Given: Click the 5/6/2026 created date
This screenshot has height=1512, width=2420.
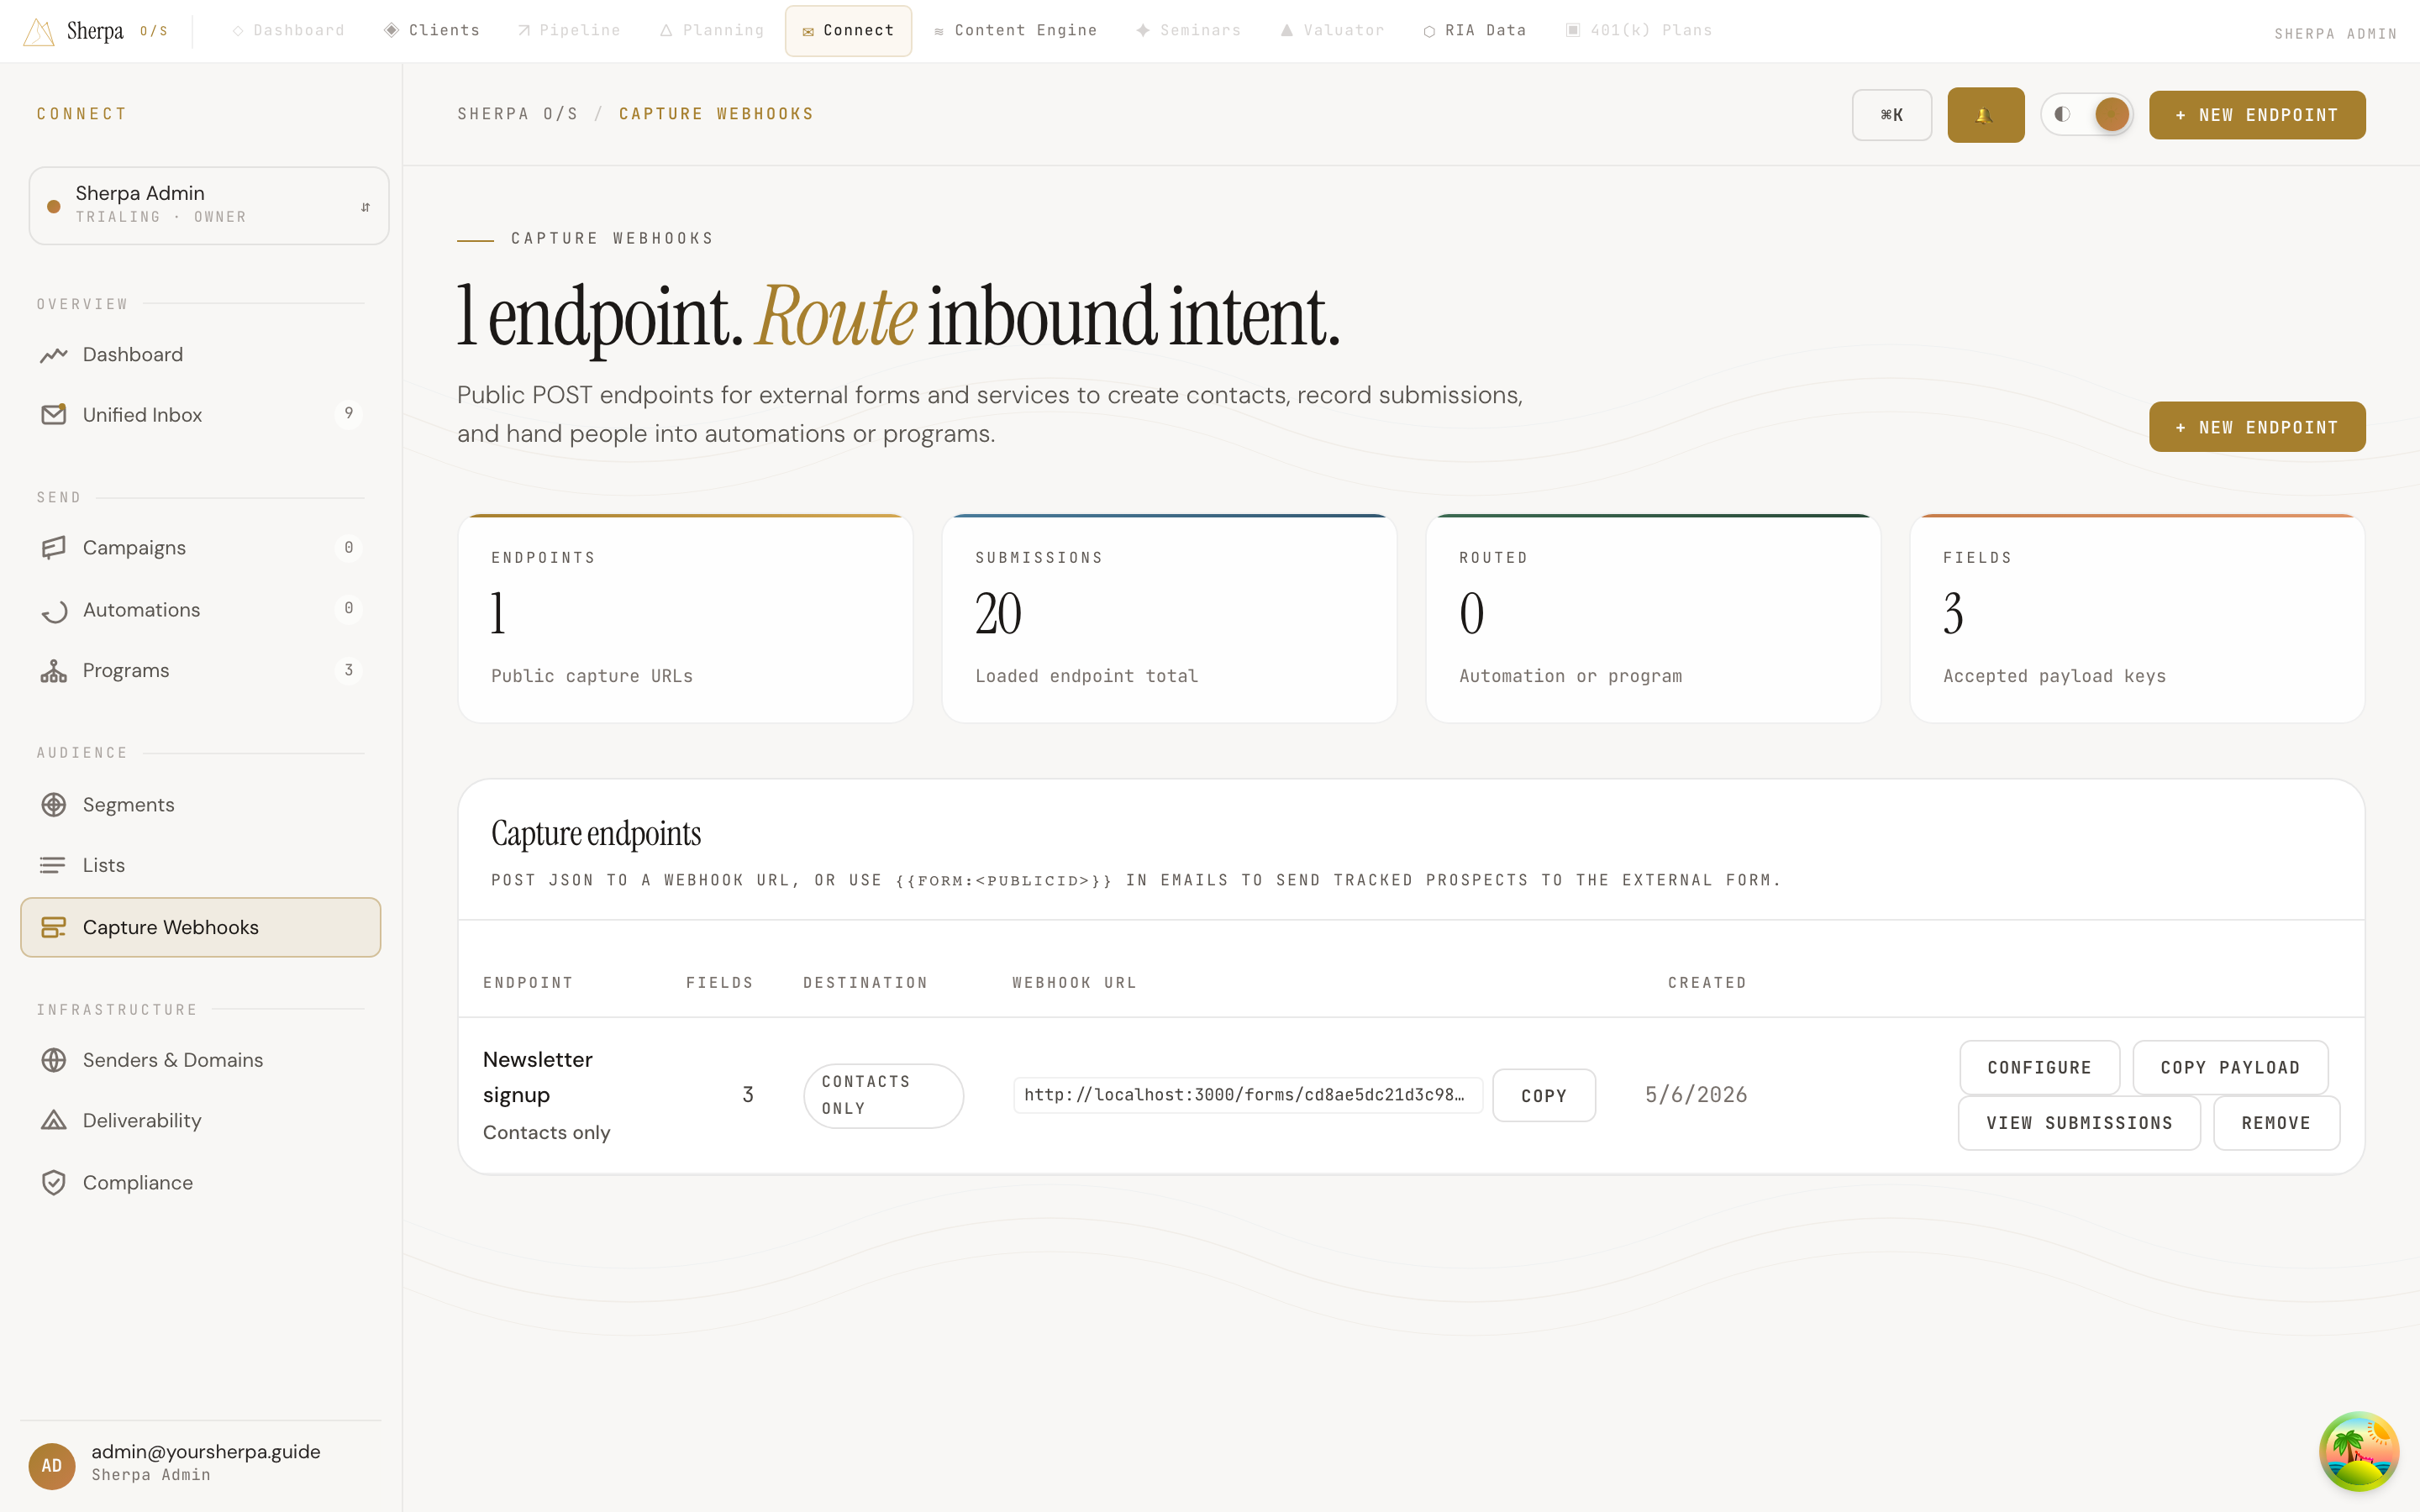Looking at the screenshot, I should 1696,1095.
